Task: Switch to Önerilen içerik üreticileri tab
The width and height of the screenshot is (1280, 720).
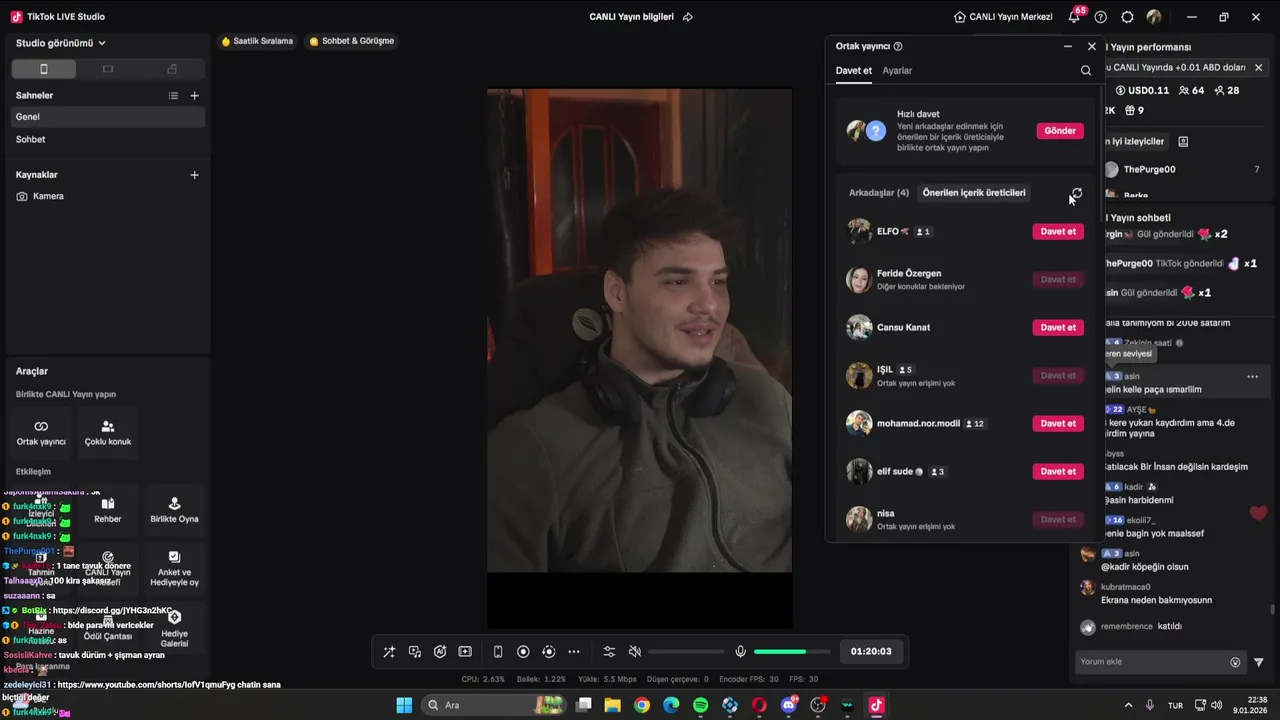Action: [974, 193]
